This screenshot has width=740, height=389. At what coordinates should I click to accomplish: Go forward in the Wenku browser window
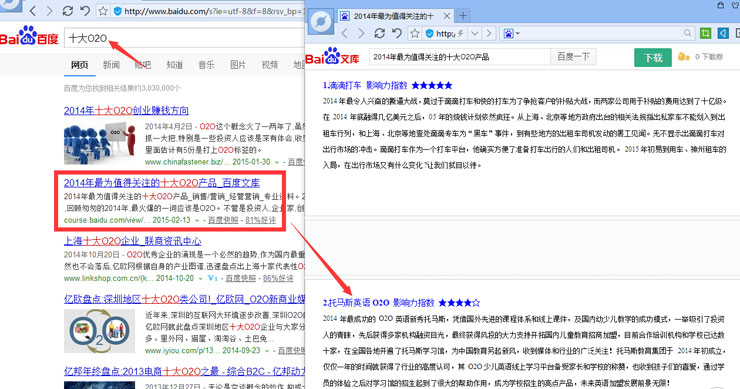coord(362,33)
